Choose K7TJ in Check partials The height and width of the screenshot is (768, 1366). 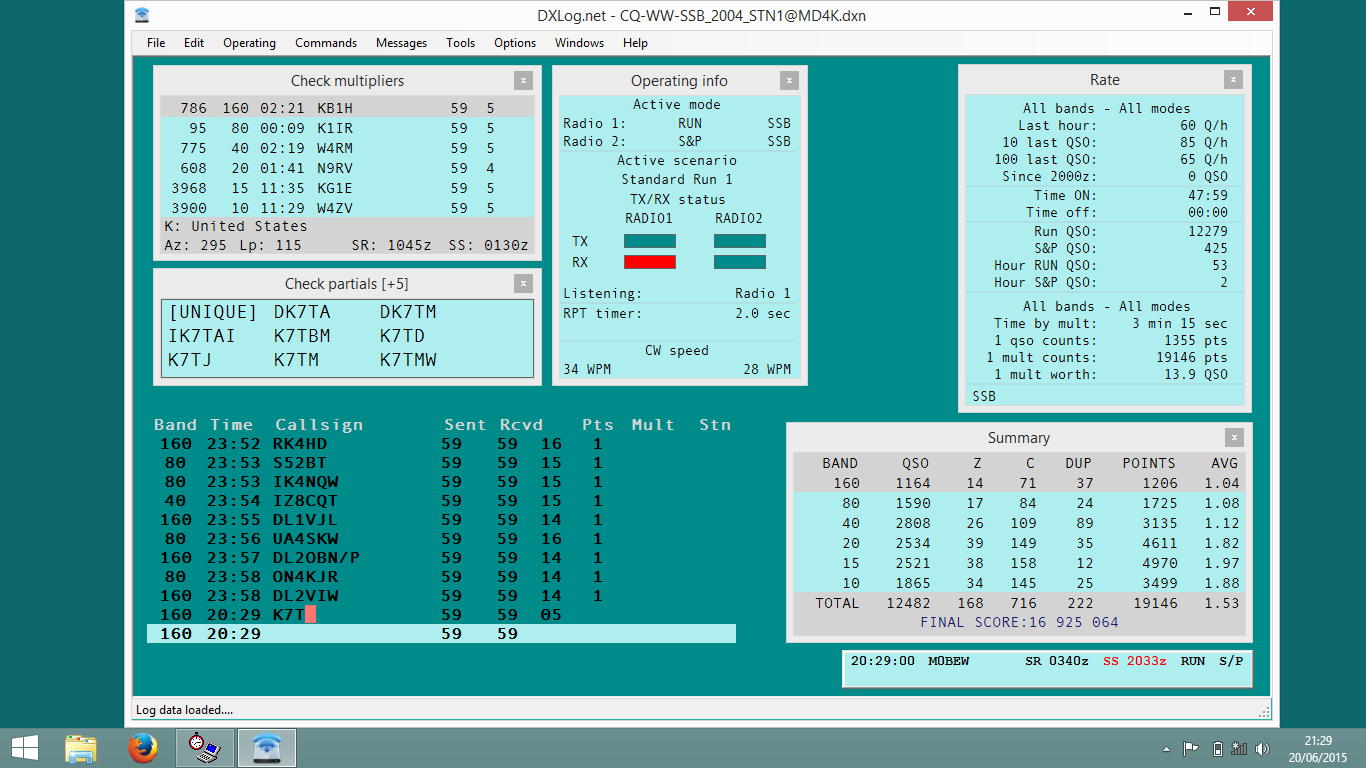point(190,360)
